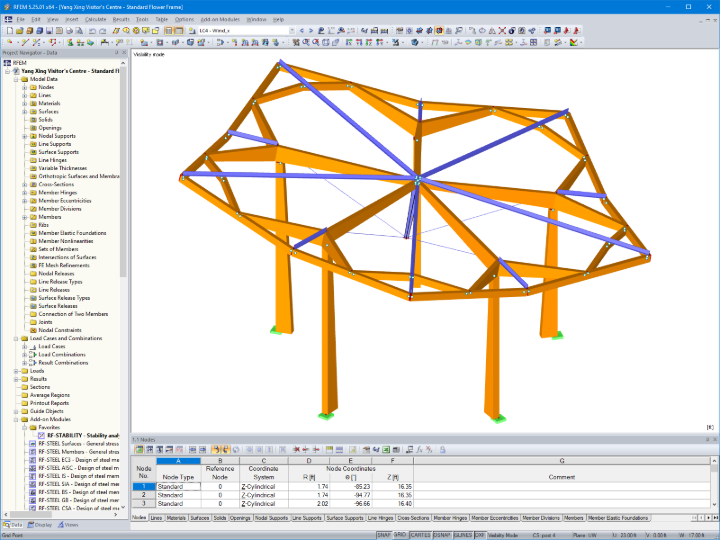Image resolution: width=720 pixels, height=540 pixels.
Task: Expand the Members tree folder
Action: 25,217
